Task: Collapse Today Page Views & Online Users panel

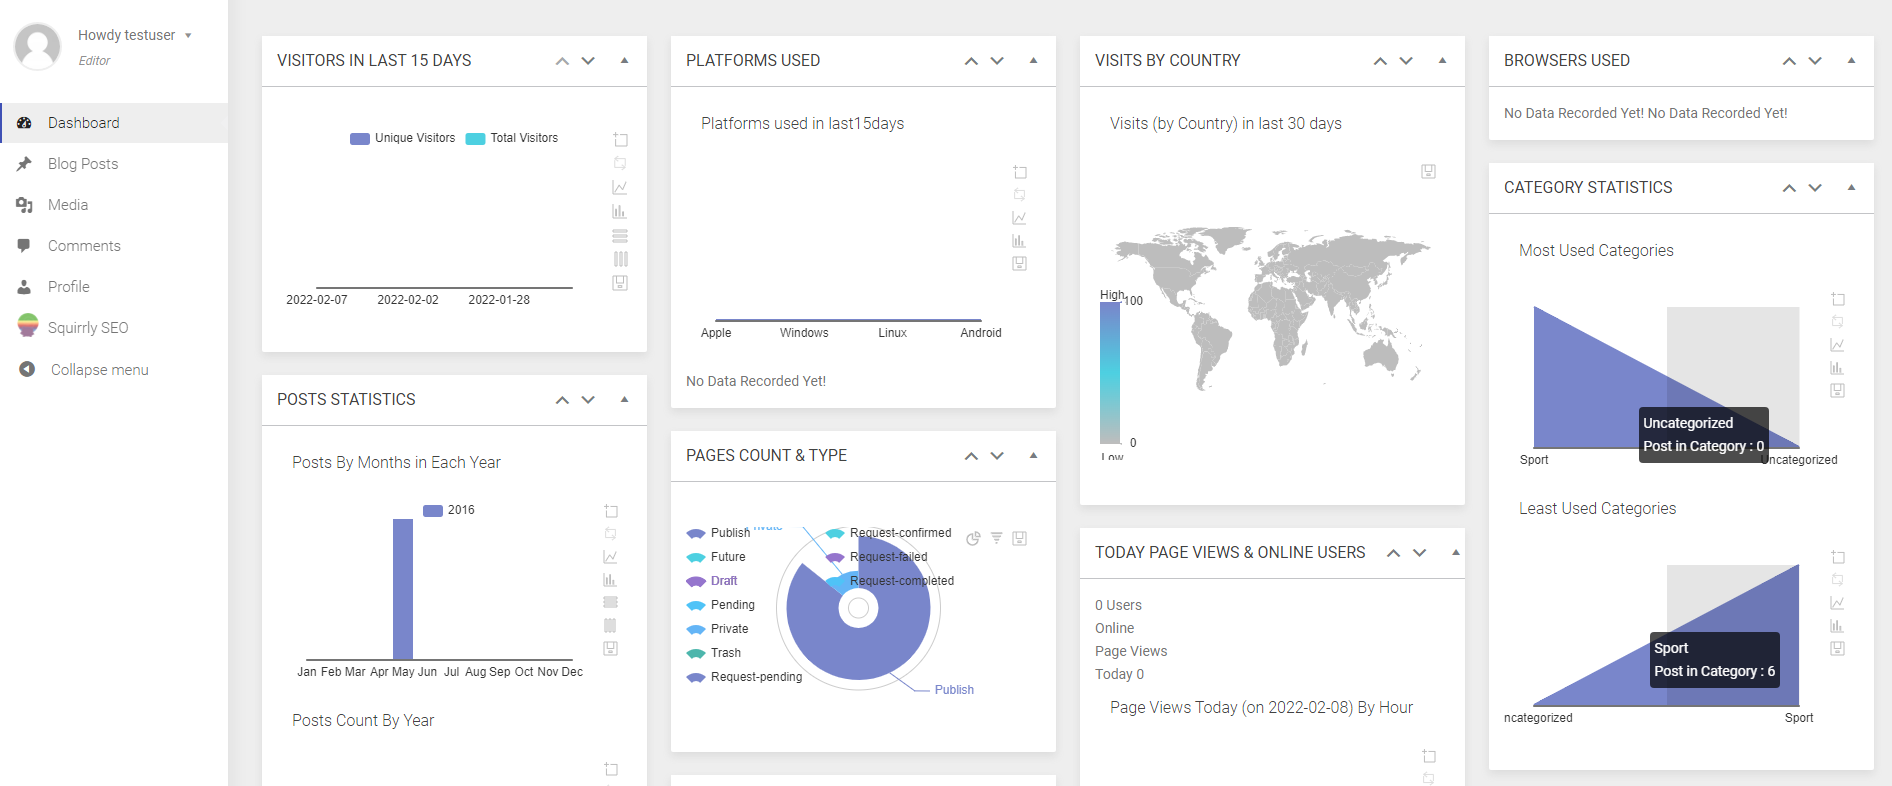Action: tap(1456, 553)
